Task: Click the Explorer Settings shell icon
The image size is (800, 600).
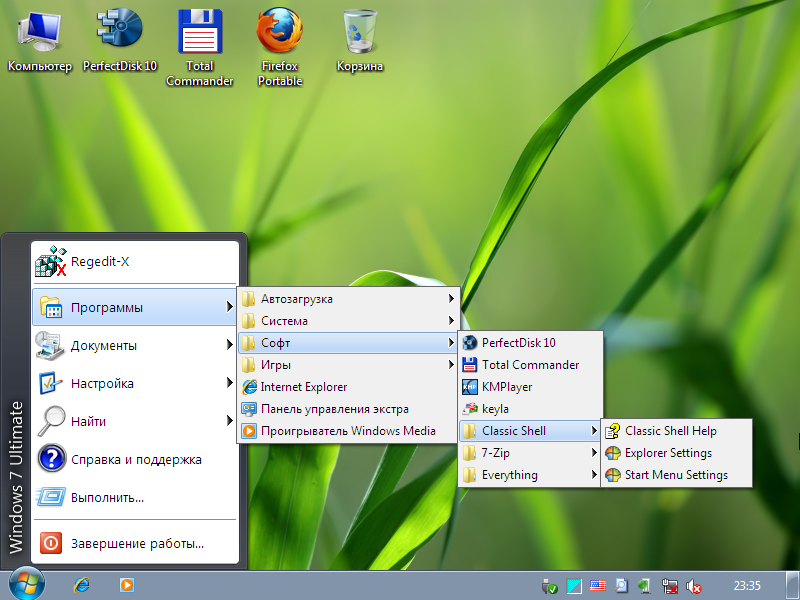Action: 613,453
